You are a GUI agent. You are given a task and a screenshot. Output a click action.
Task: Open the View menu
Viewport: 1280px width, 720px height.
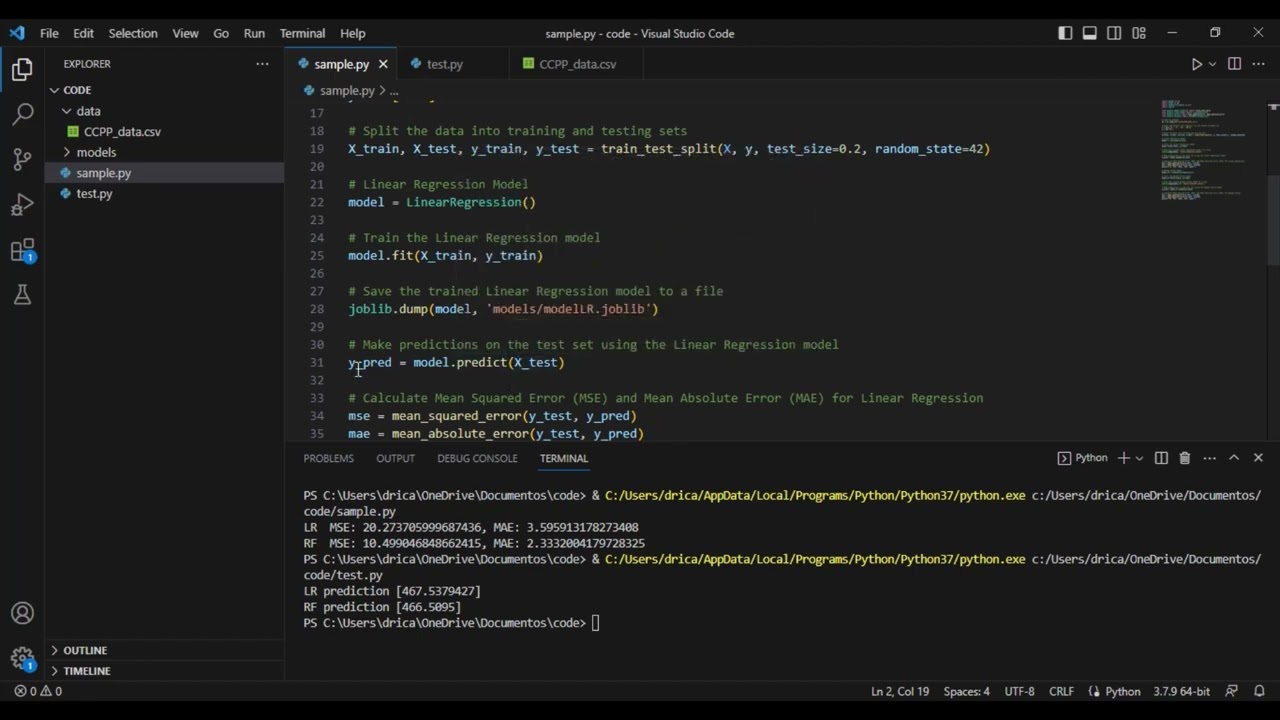185,33
